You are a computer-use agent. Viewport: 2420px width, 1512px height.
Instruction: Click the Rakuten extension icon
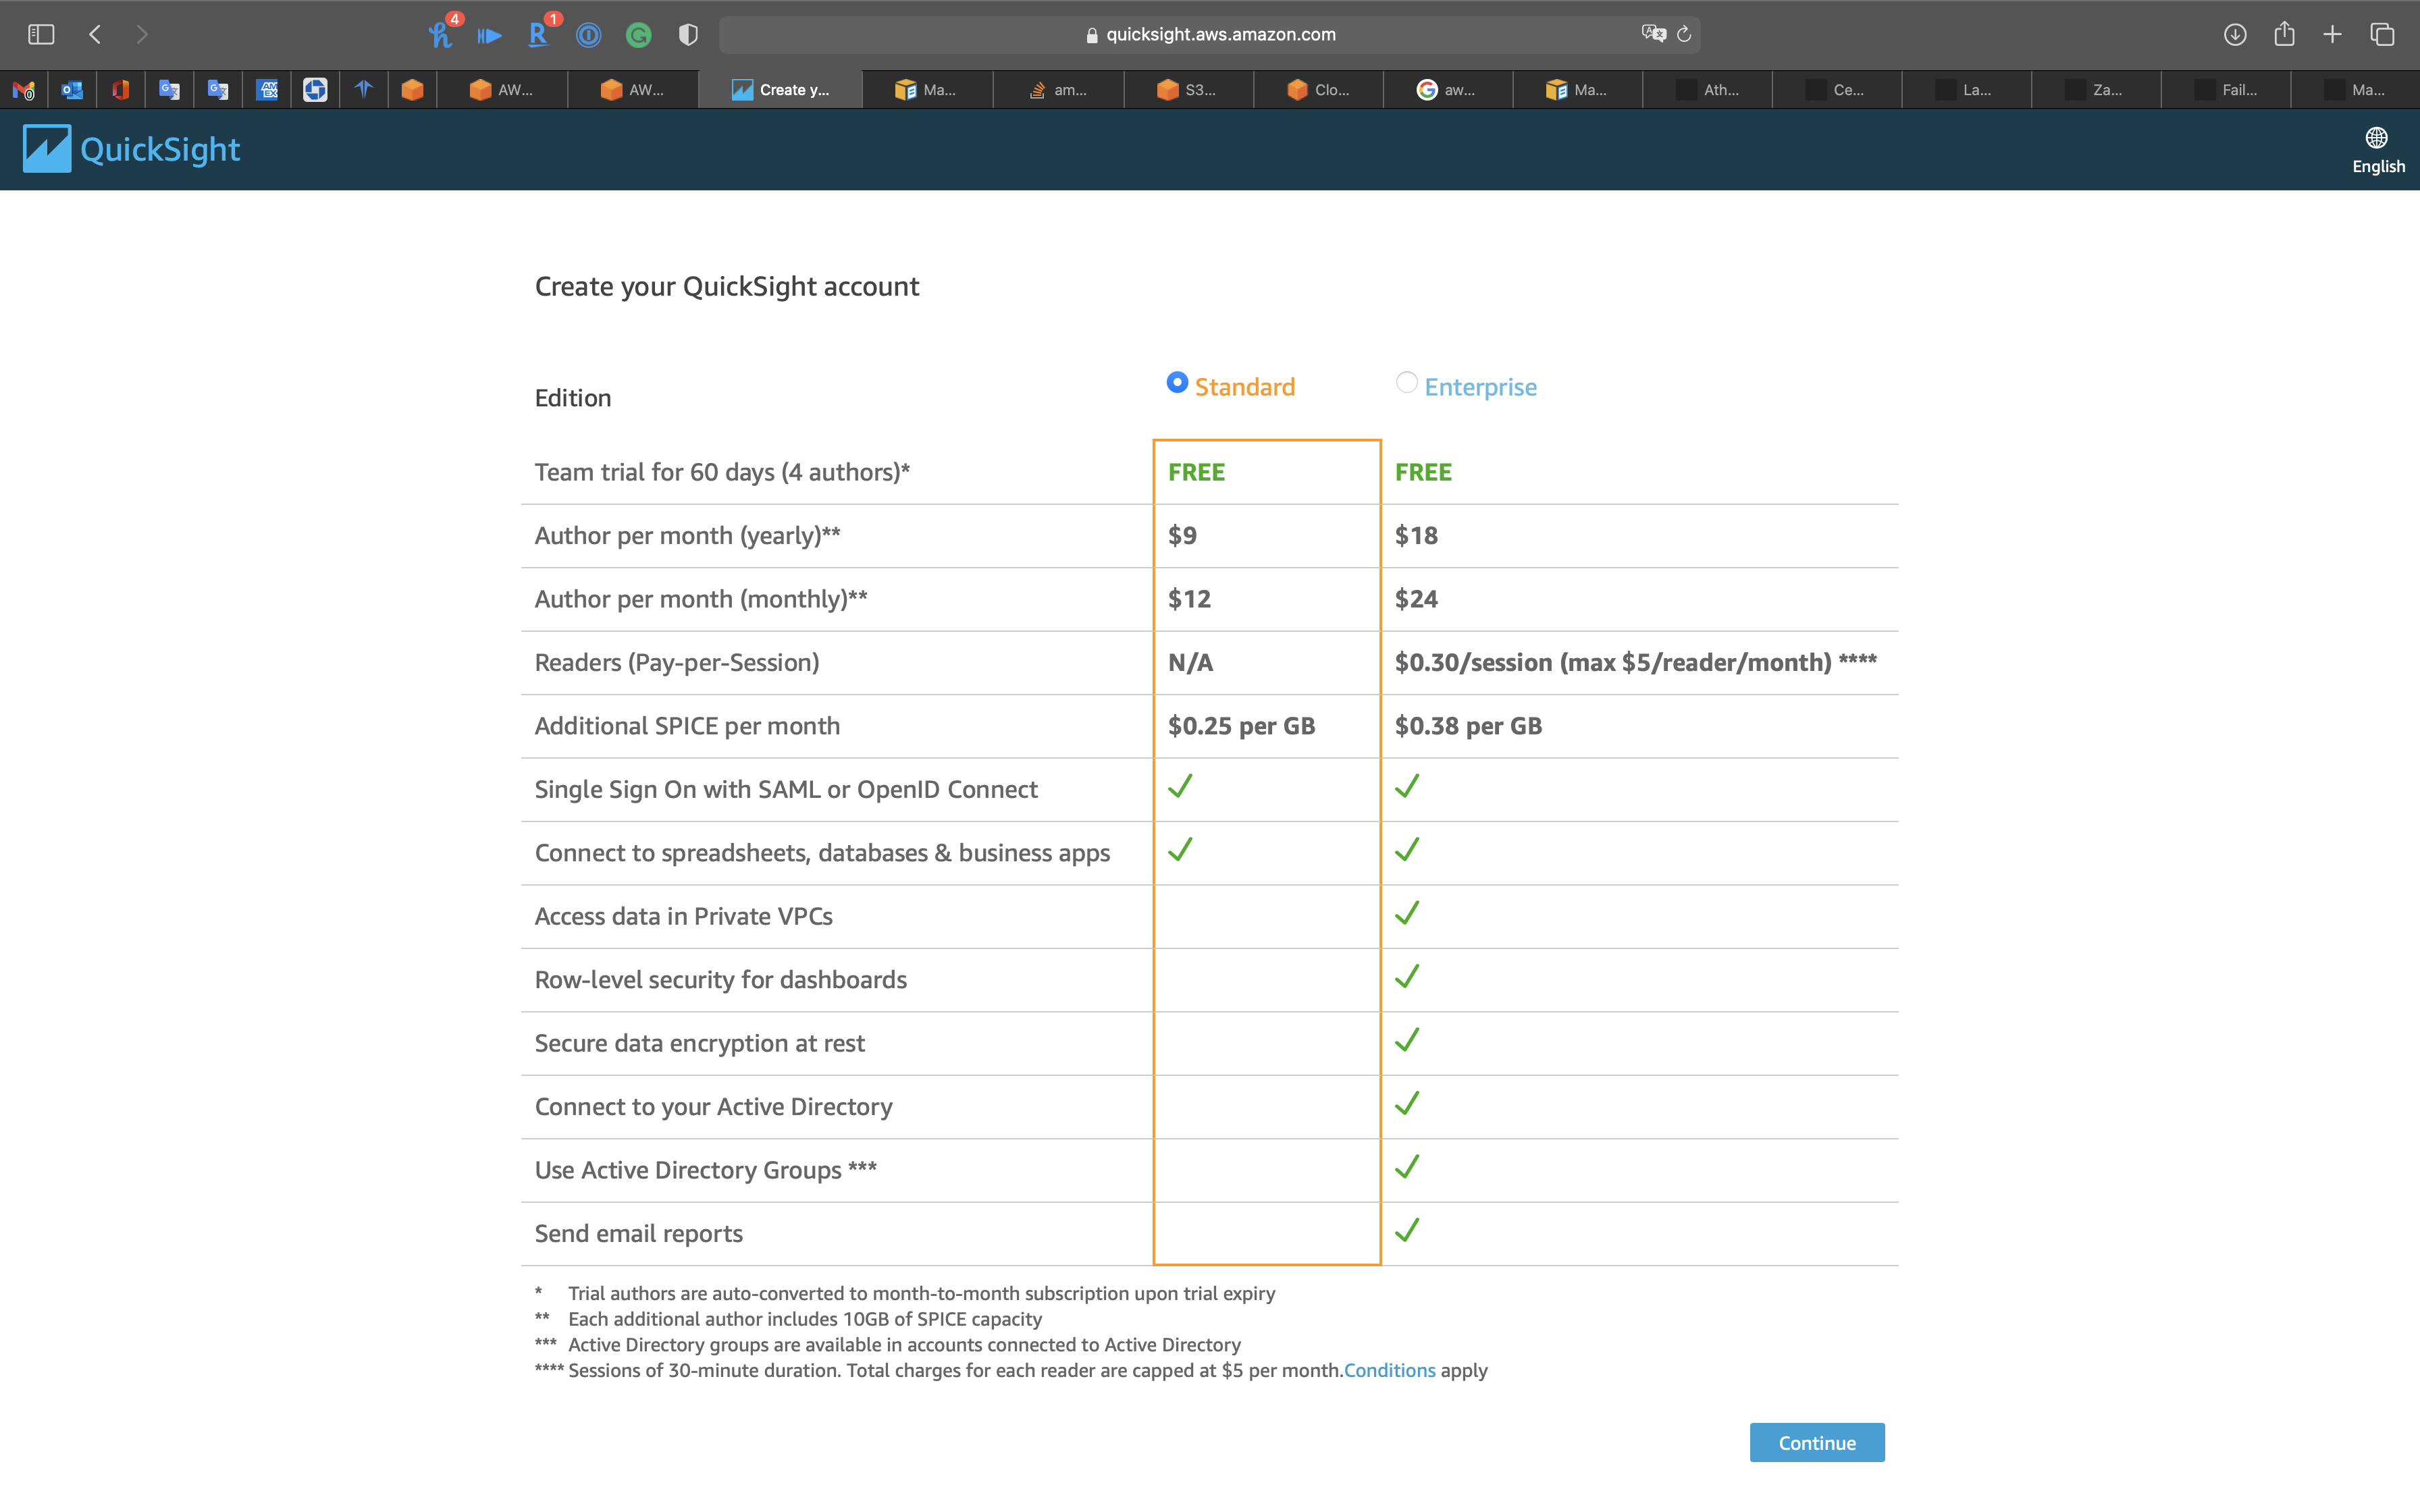(x=538, y=35)
